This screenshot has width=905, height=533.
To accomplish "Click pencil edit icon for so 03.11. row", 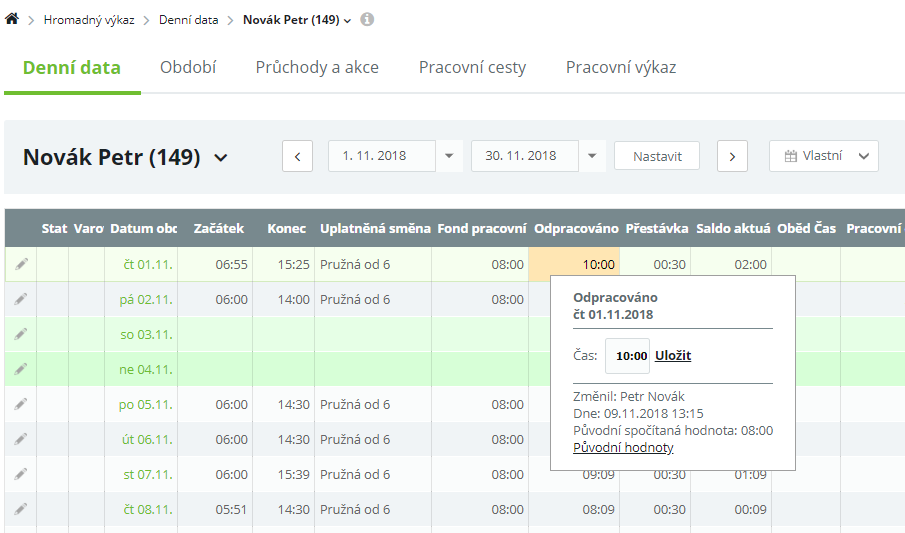I will pyautogui.click(x=21, y=334).
